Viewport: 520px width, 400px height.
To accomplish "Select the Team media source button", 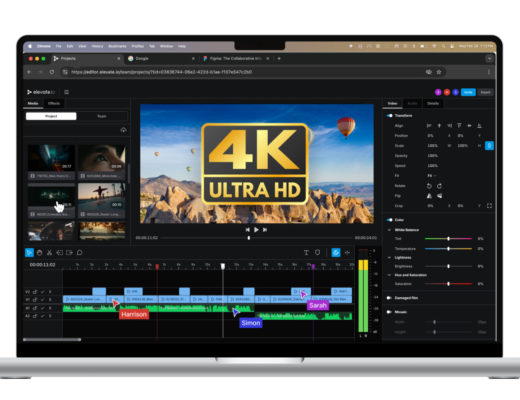I will (x=102, y=116).
